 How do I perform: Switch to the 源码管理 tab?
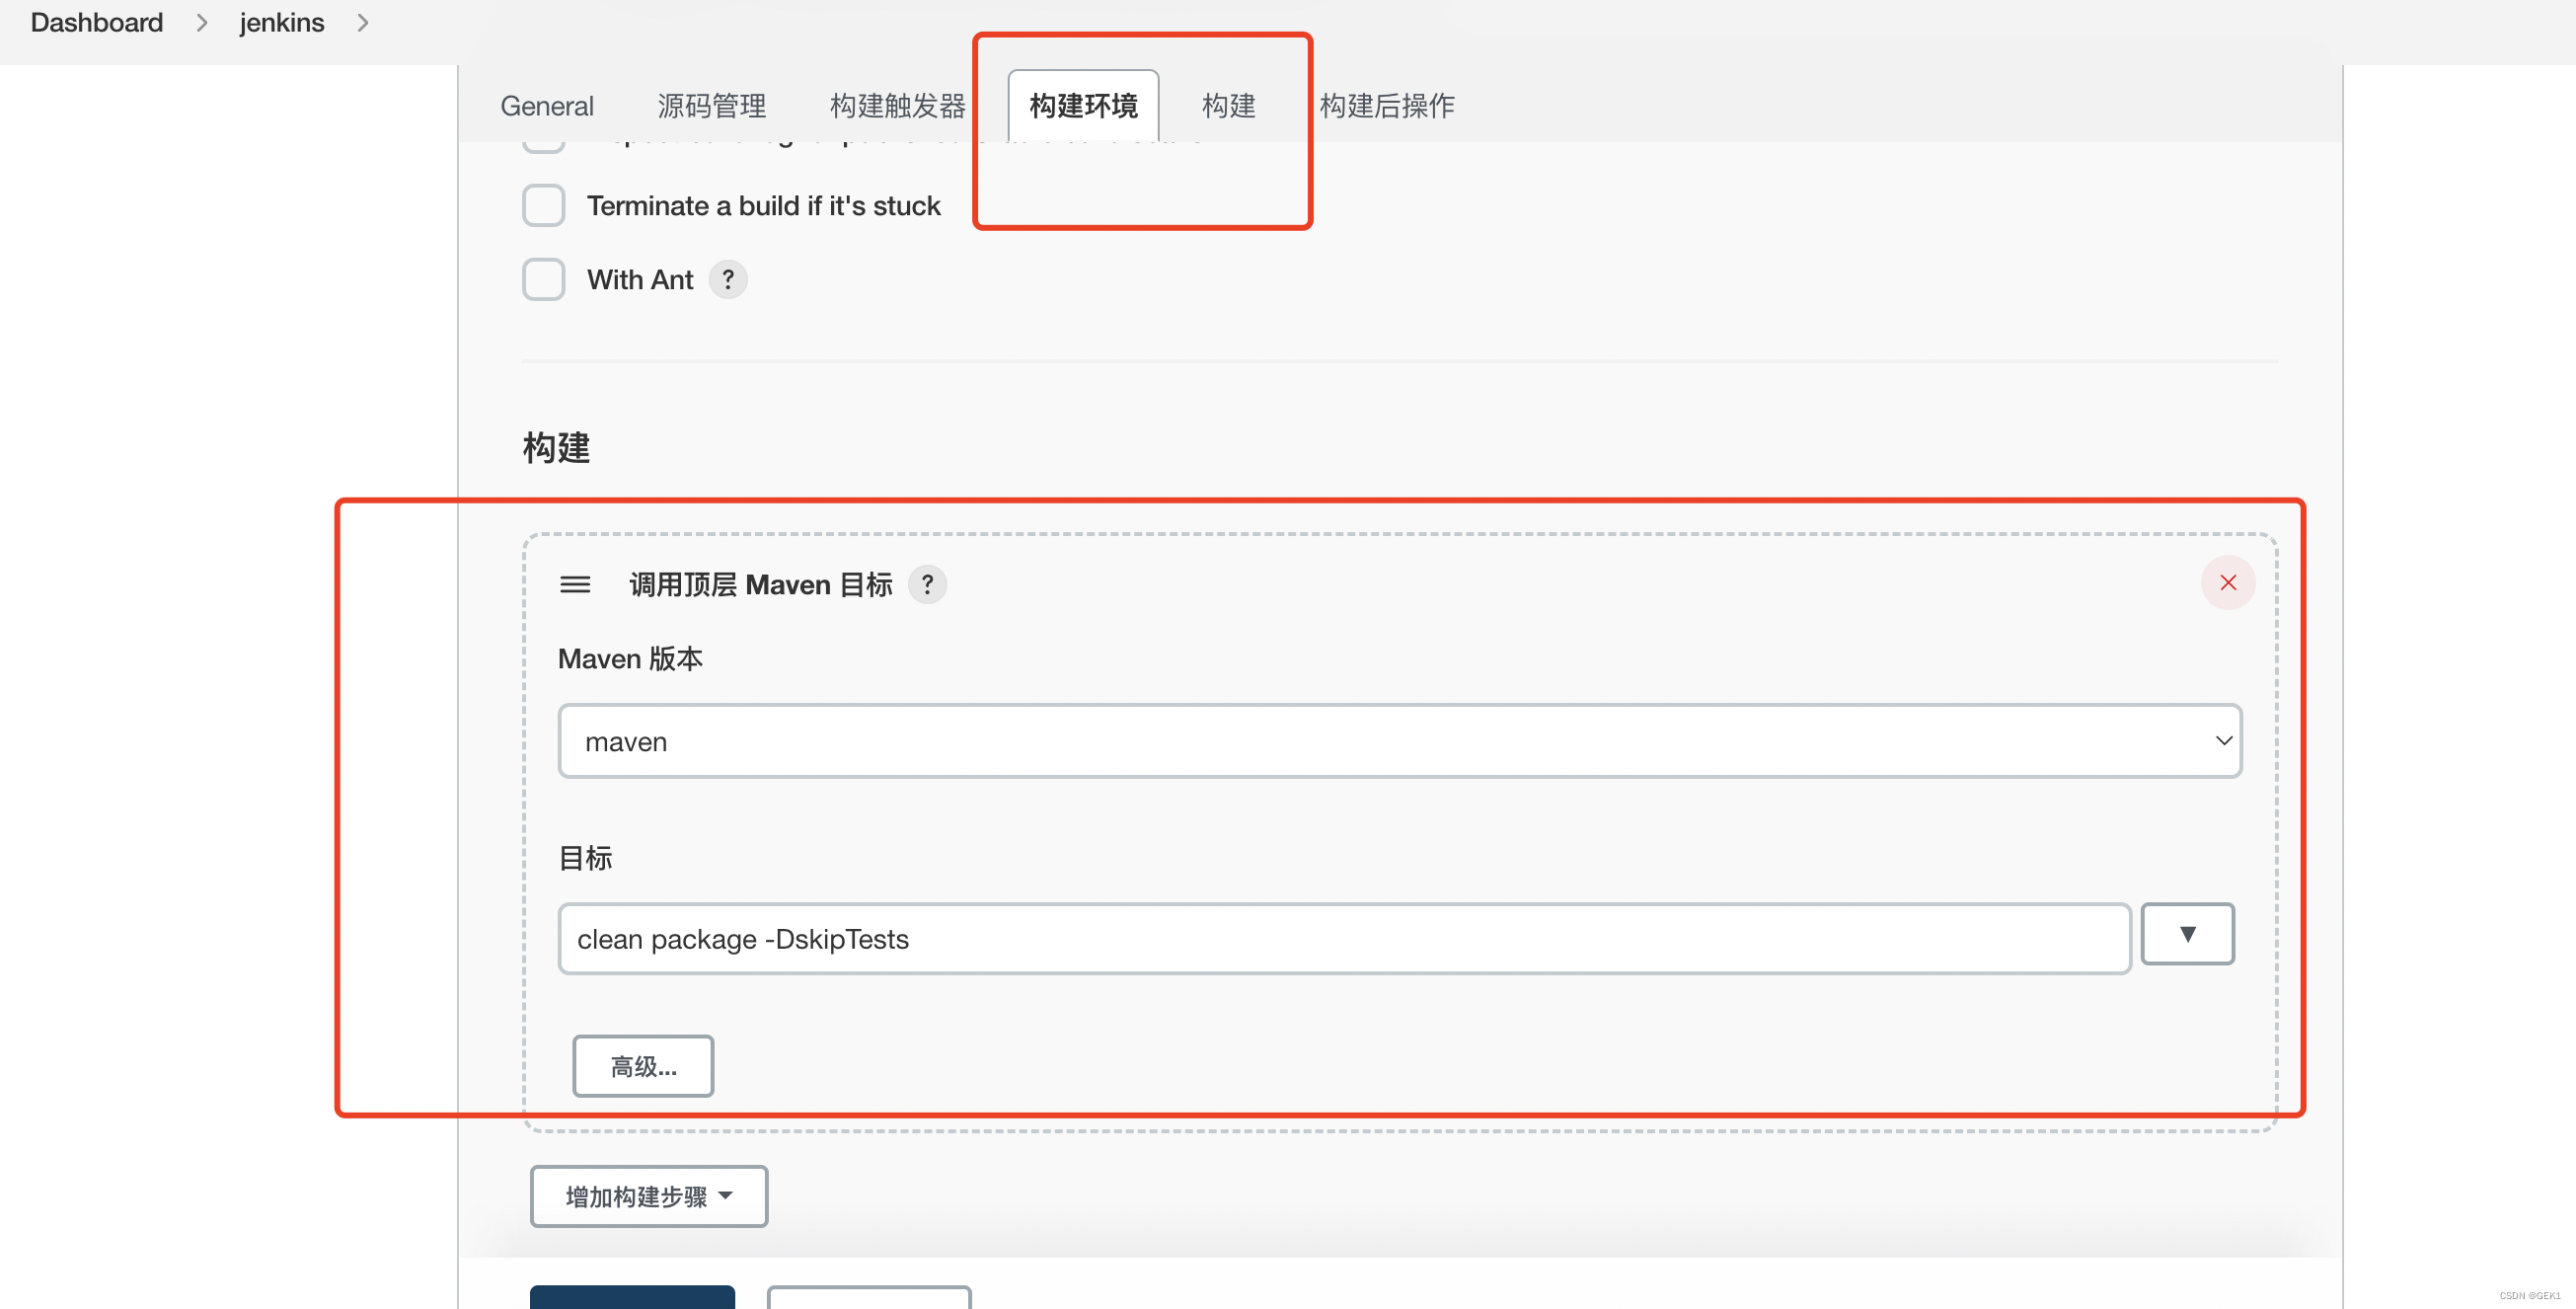[x=711, y=106]
